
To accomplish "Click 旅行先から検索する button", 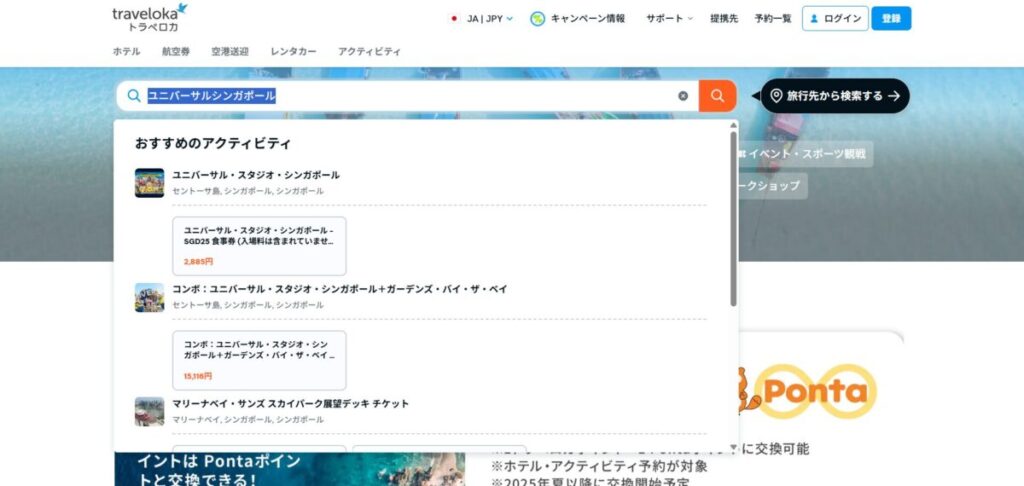I will [x=835, y=96].
